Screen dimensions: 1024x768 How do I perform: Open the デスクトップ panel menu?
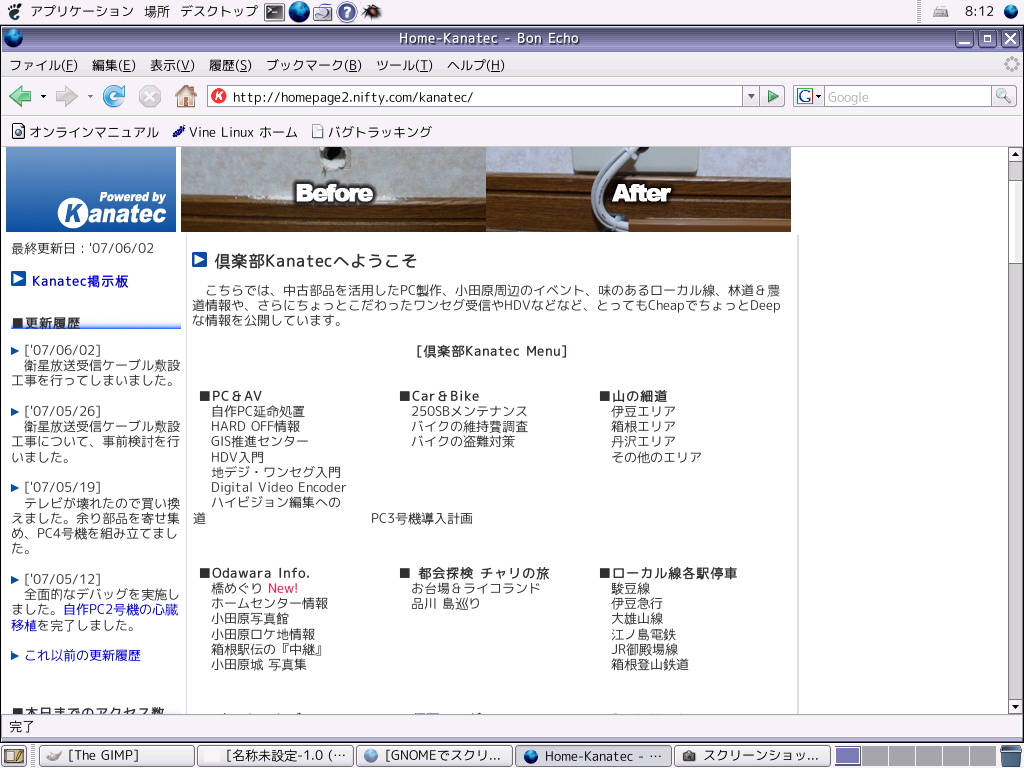click(219, 11)
